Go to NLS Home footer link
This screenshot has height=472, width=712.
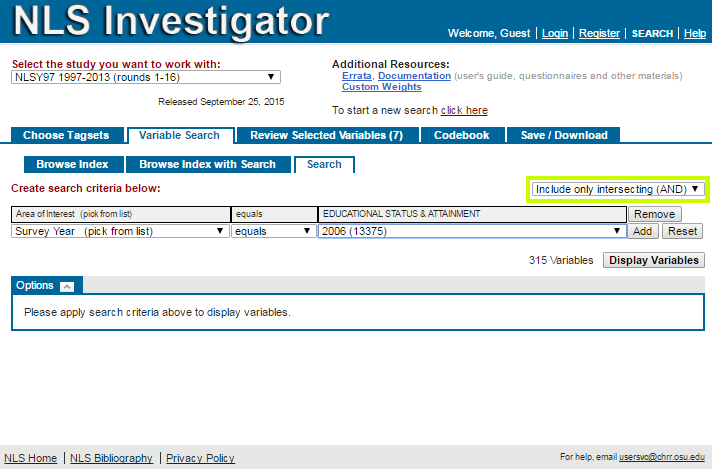pos(30,458)
